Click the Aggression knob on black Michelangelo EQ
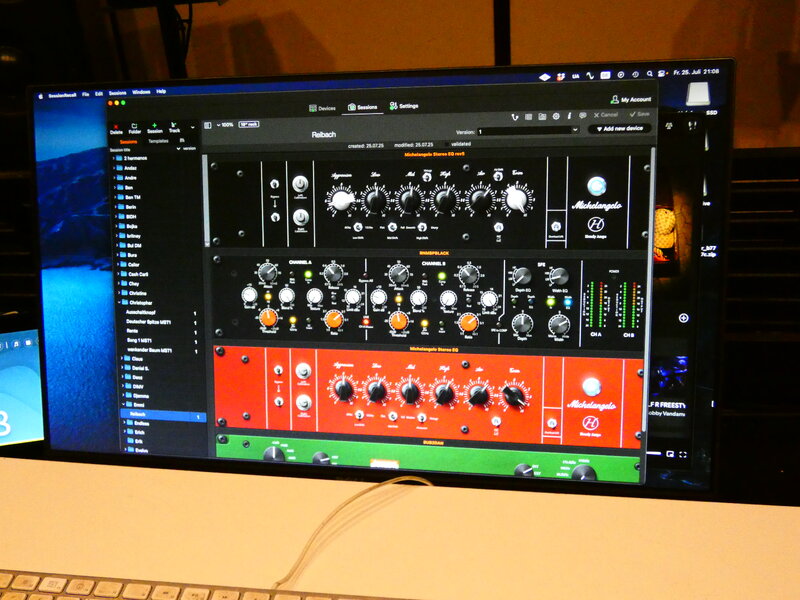This screenshot has height=600, width=800. click(341, 200)
